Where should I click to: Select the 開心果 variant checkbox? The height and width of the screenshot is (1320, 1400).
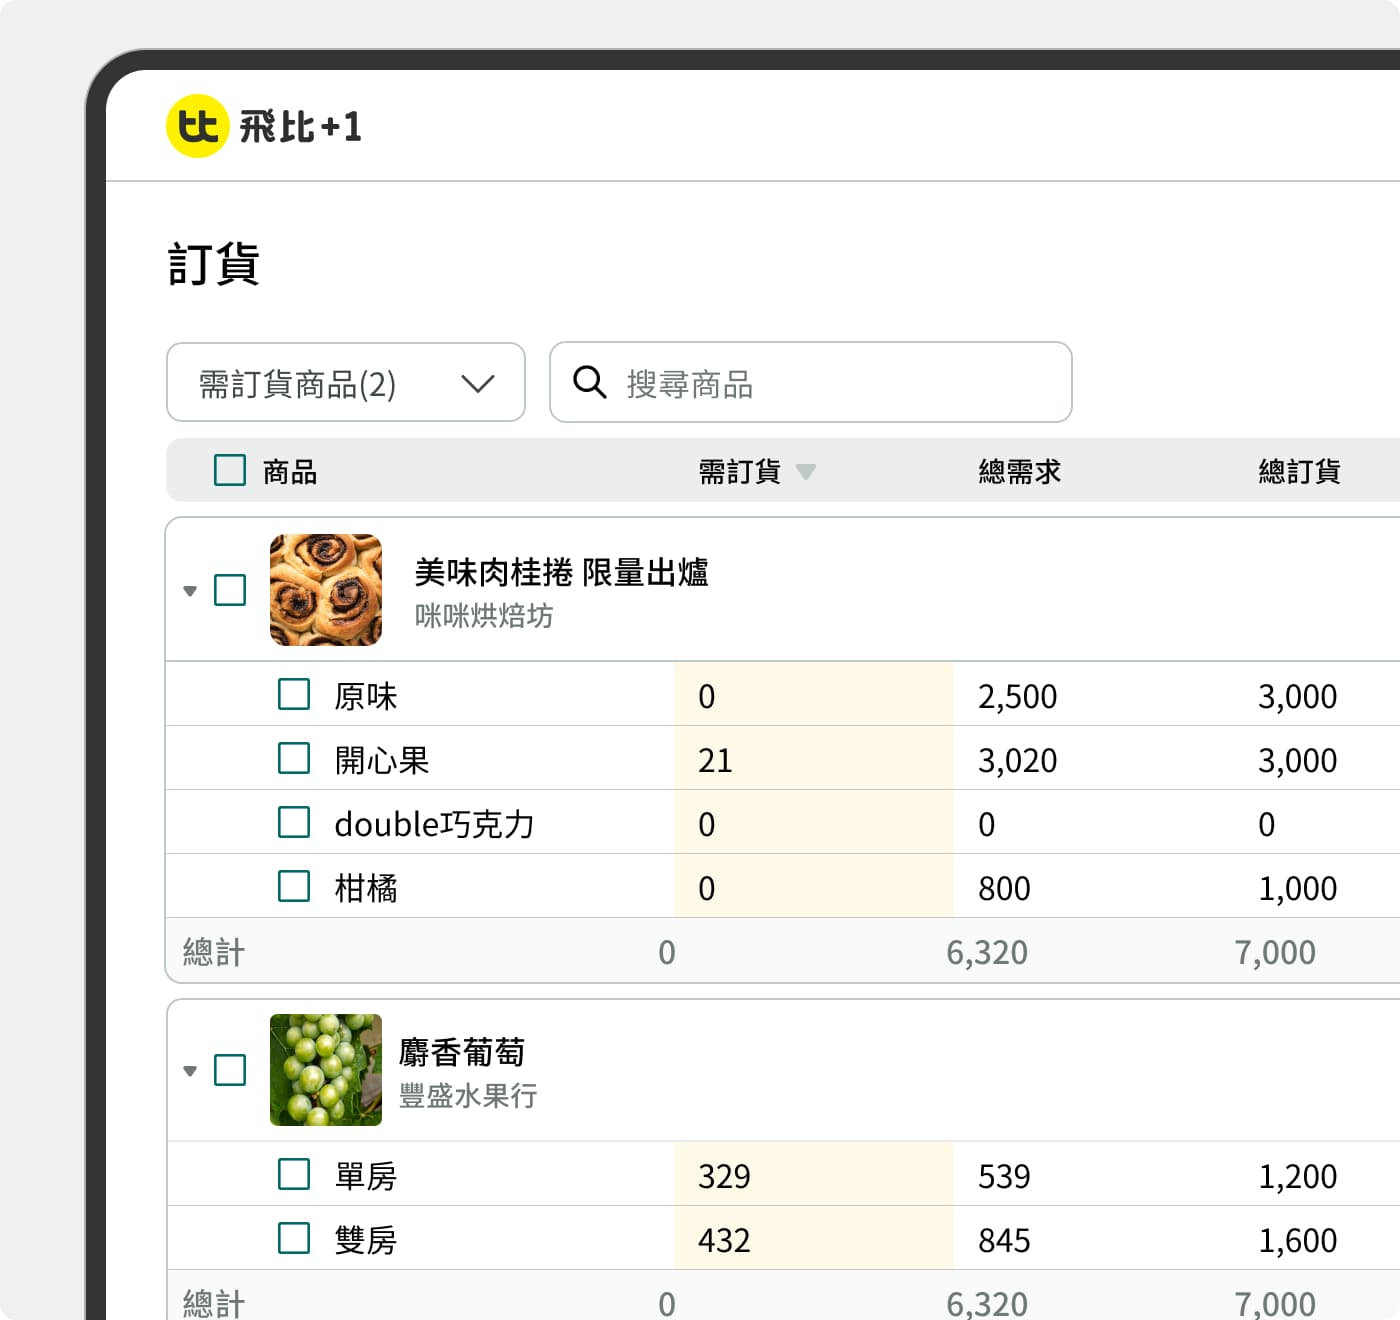tap(293, 758)
